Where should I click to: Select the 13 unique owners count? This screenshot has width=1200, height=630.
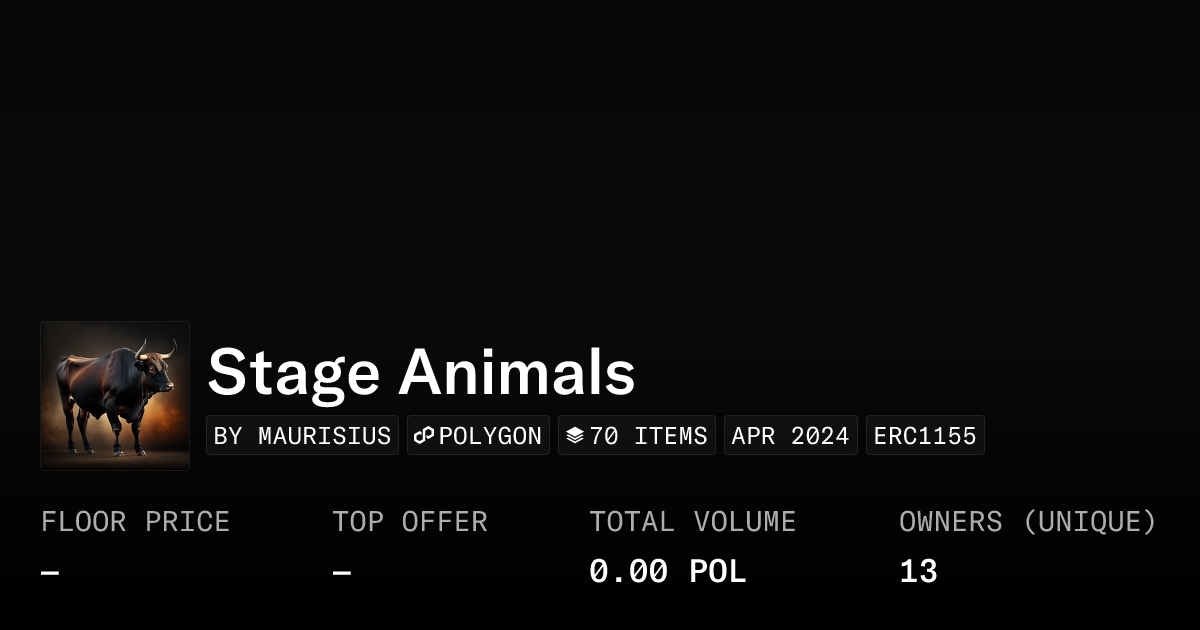(x=918, y=572)
